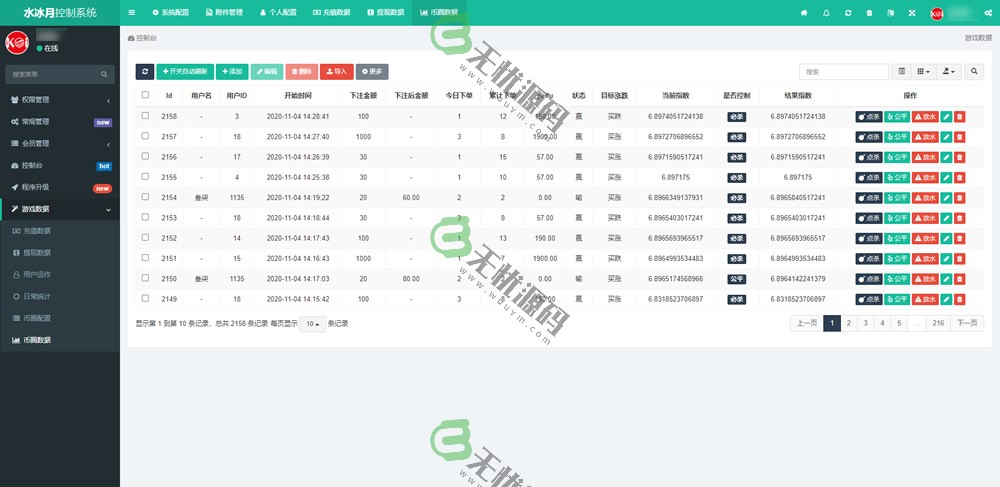Open 附件管理 tab in top navigation
The image size is (1000, 487).
224,13
